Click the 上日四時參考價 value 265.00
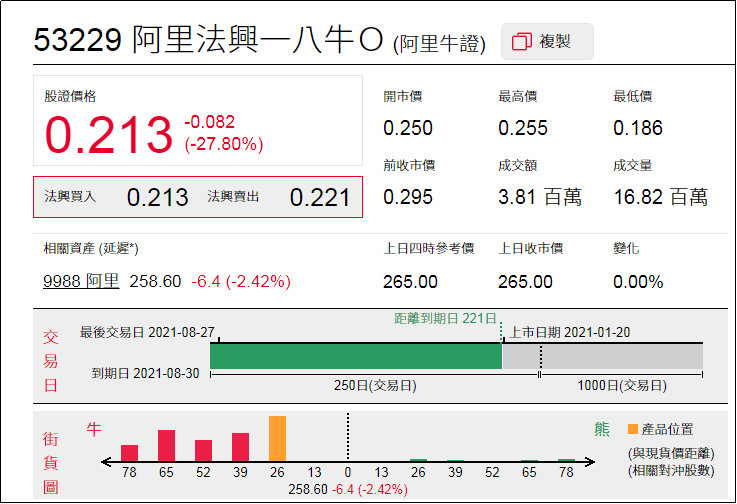 pos(410,282)
